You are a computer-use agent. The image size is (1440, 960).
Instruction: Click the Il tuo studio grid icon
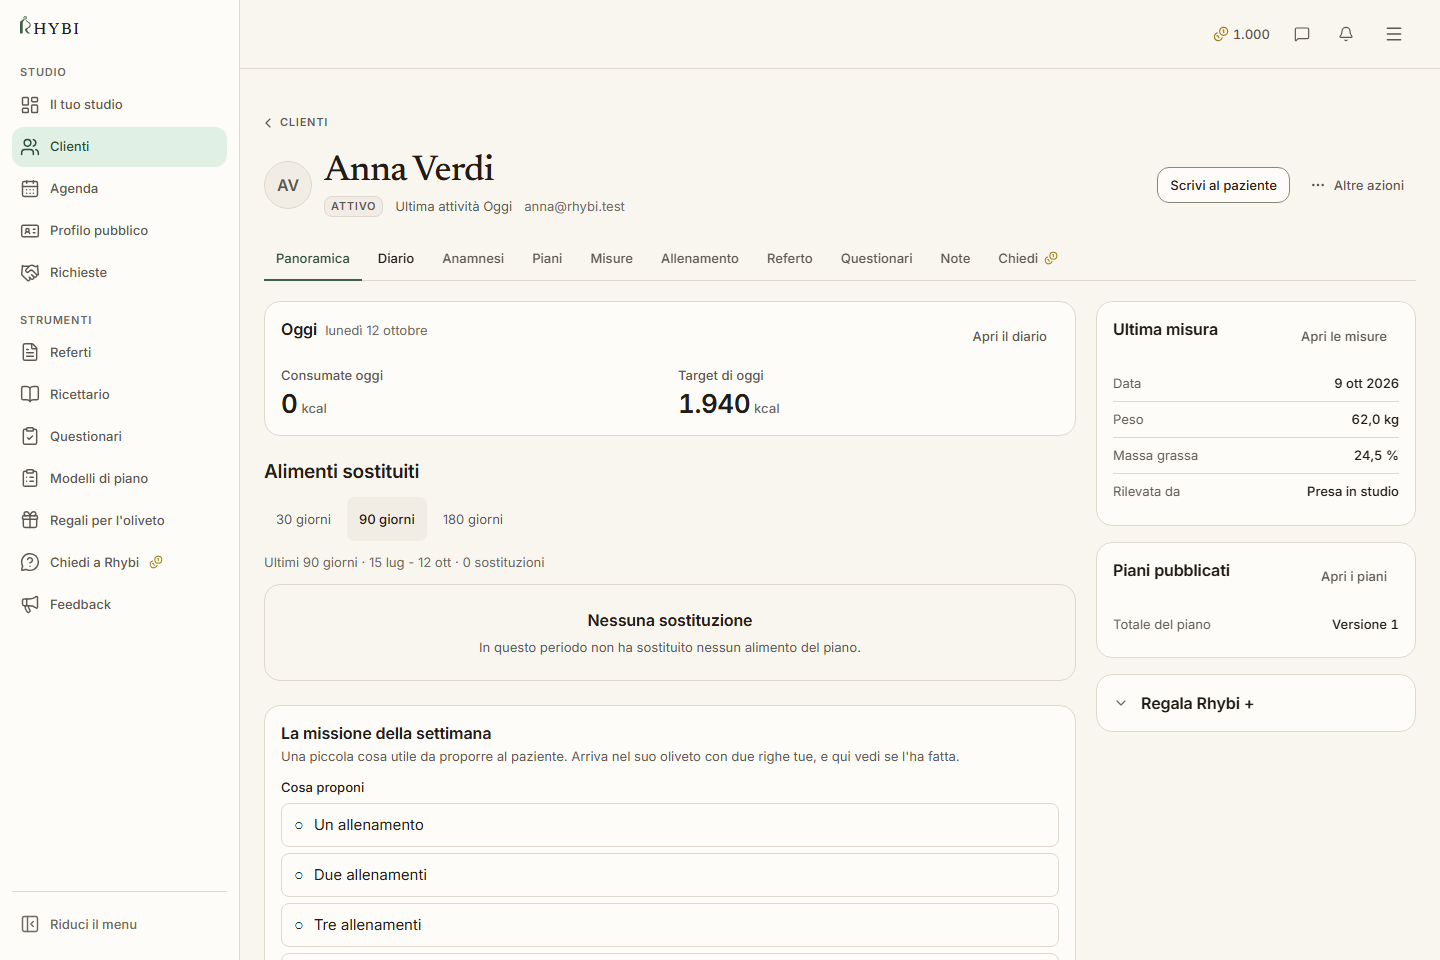pos(30,105)
